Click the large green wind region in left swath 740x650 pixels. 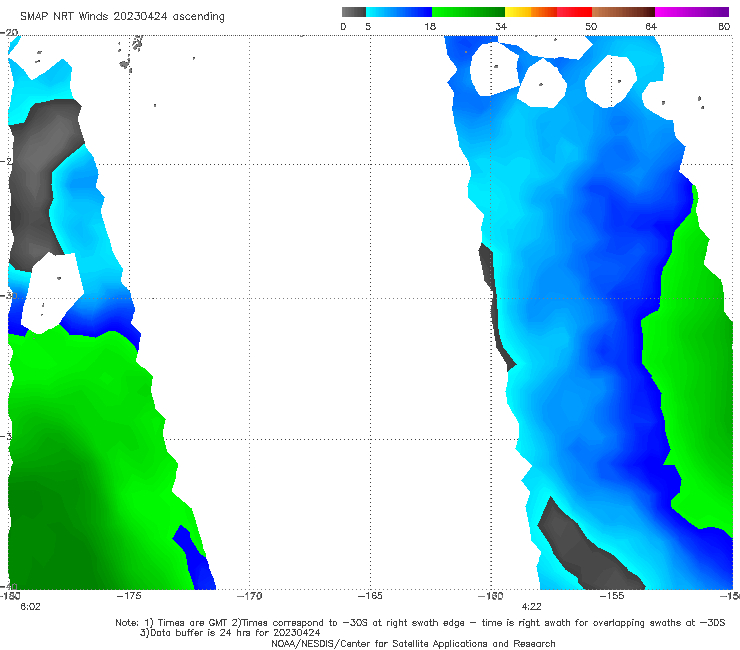(85, 463)
